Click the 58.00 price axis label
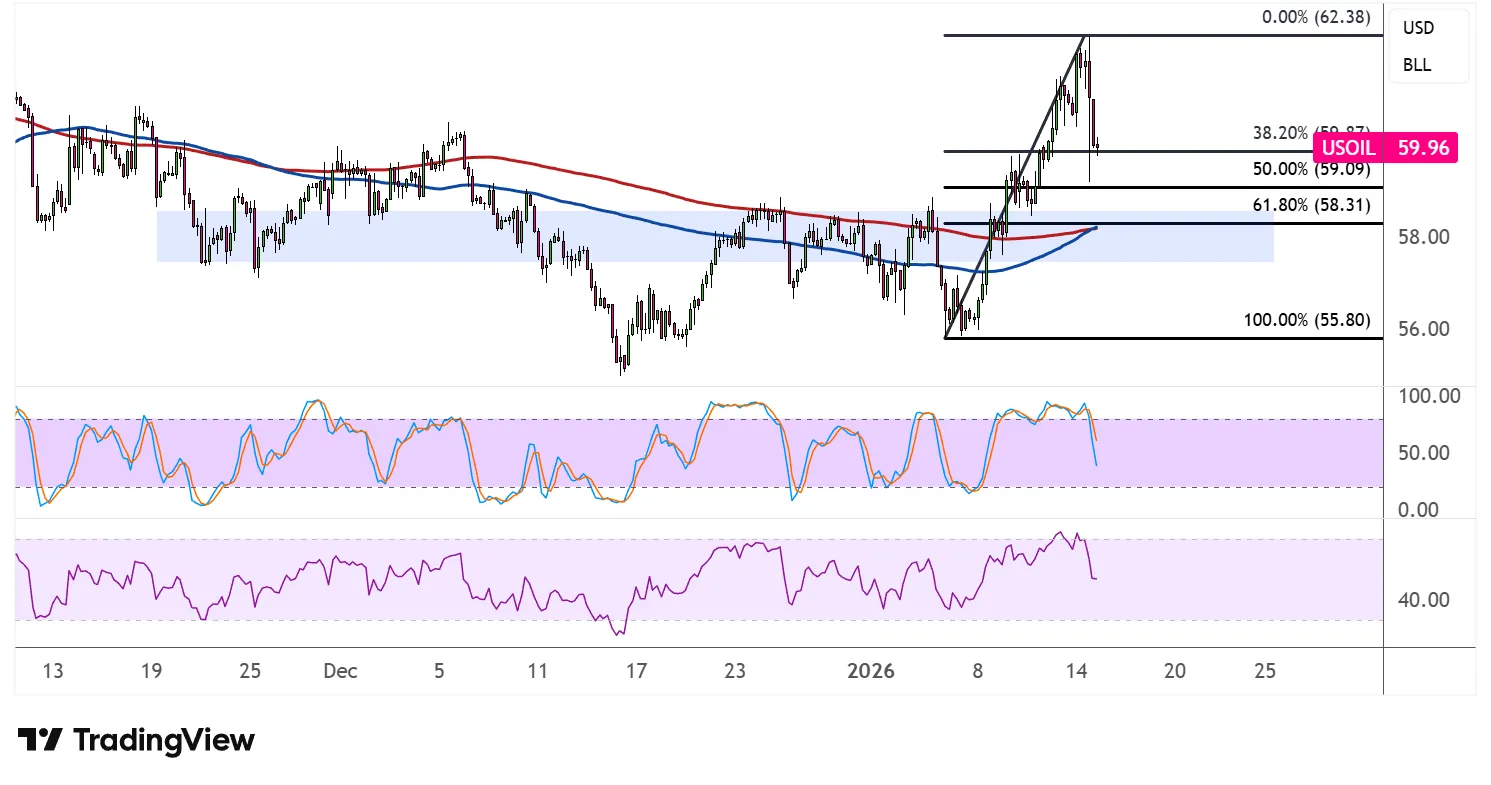The width and height of the screenshot is (1491, 785). coord(1424,238)
